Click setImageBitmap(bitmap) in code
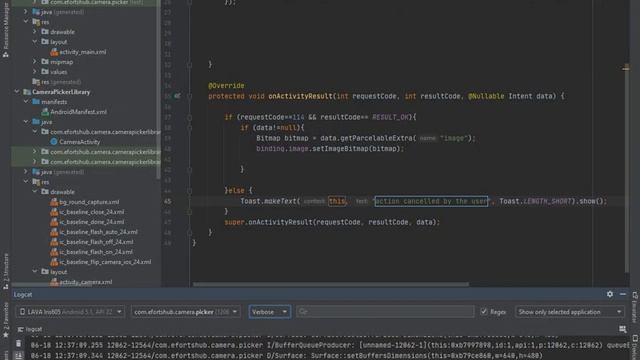The image size is (640, 360). coord(358,149)
